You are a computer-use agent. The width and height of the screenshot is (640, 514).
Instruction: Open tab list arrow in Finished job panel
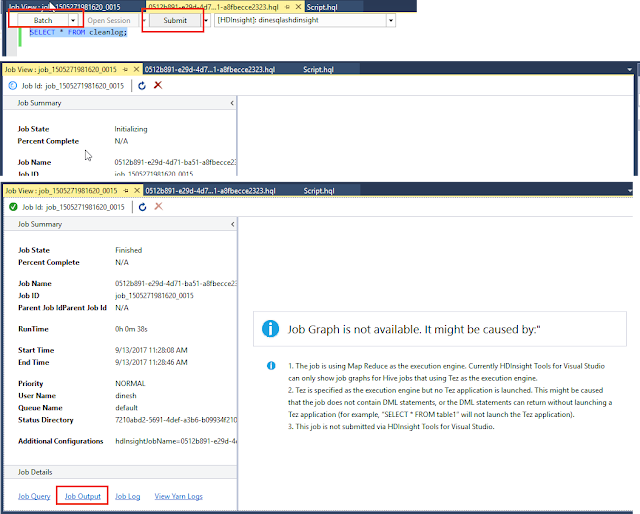[x=631, y=191]
